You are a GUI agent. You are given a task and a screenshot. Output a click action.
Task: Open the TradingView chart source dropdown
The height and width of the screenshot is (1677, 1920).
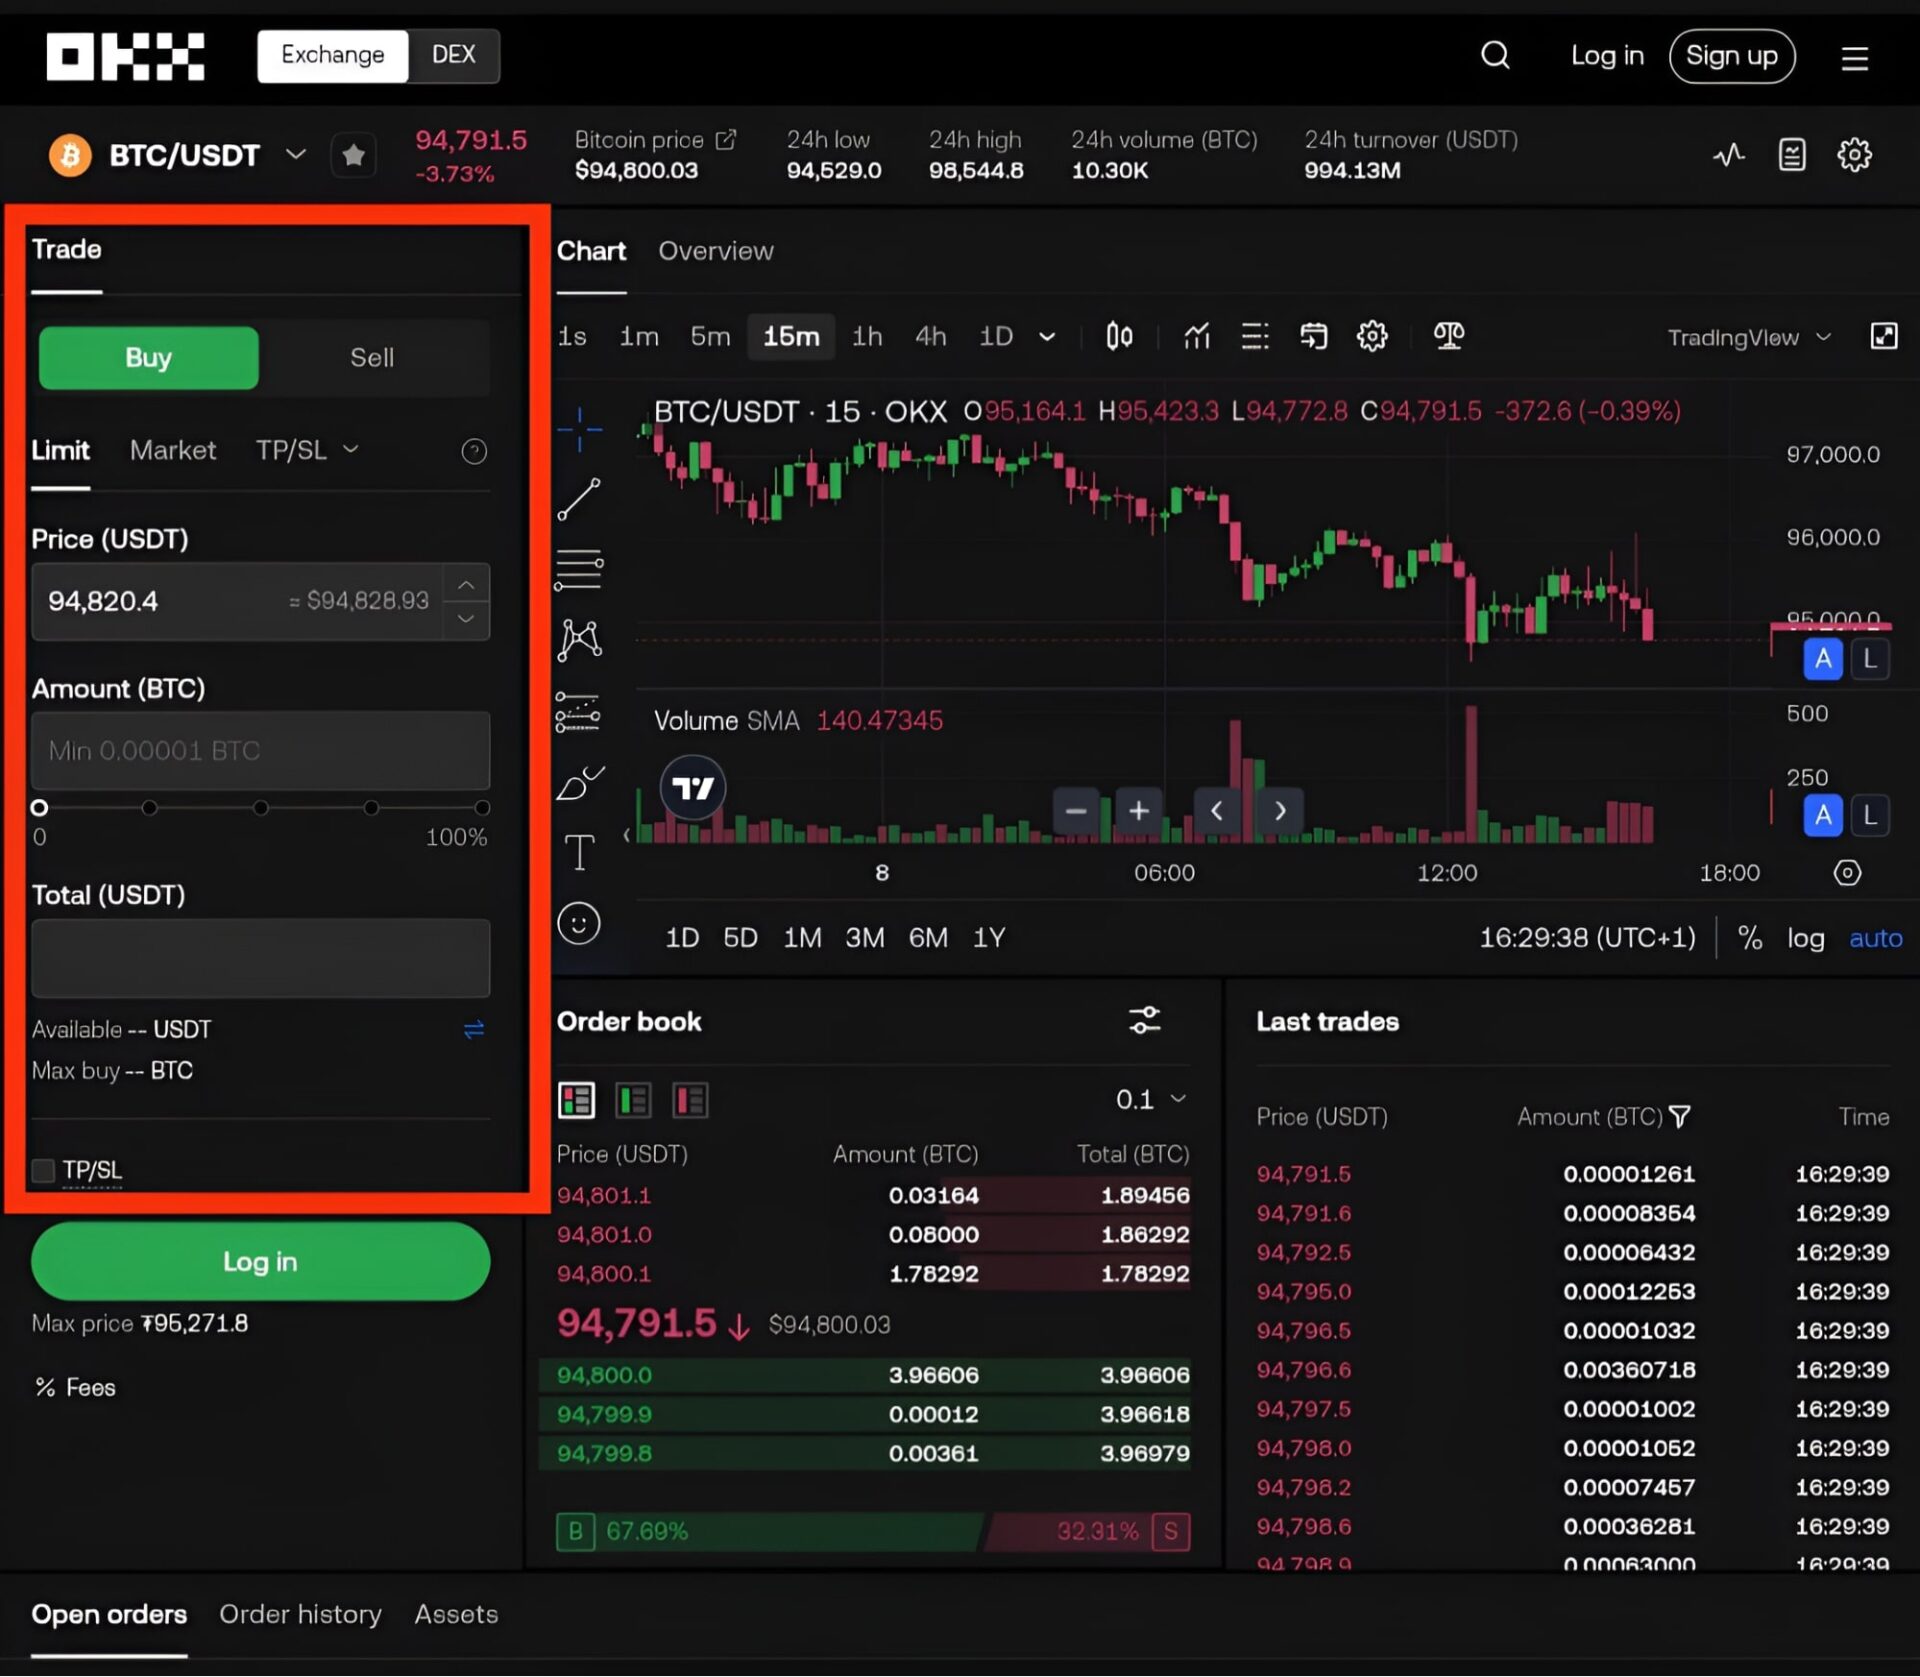pos(1748,337)
